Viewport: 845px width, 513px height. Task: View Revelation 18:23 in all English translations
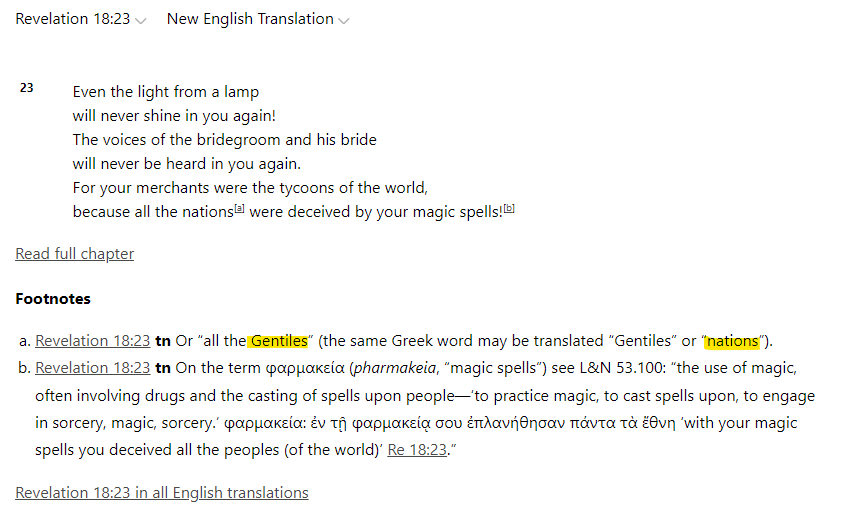pos(162,492)
